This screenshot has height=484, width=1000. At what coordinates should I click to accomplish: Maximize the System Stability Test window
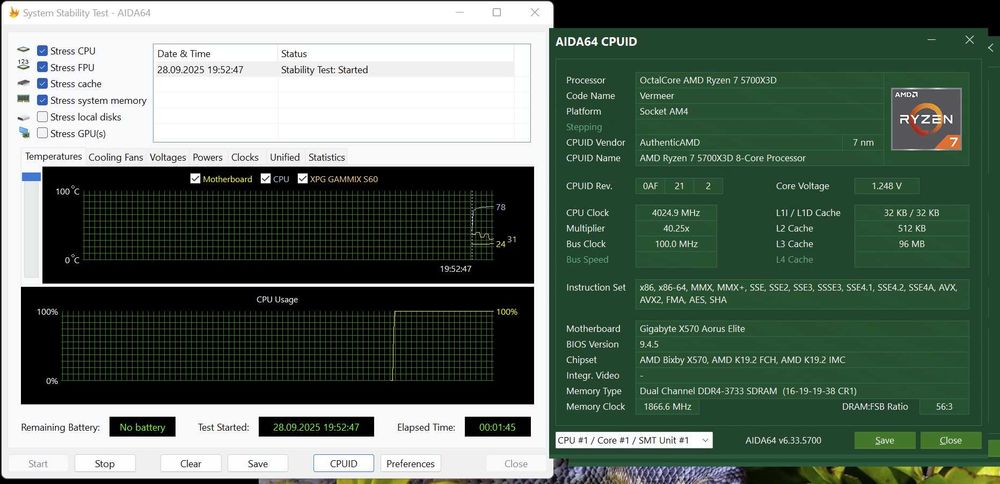[497, 12]
